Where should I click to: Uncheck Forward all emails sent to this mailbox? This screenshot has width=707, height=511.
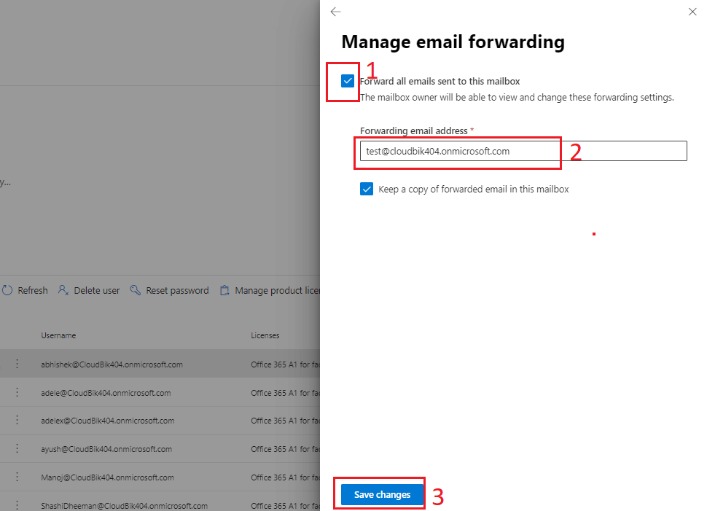(x=347, y=81)
